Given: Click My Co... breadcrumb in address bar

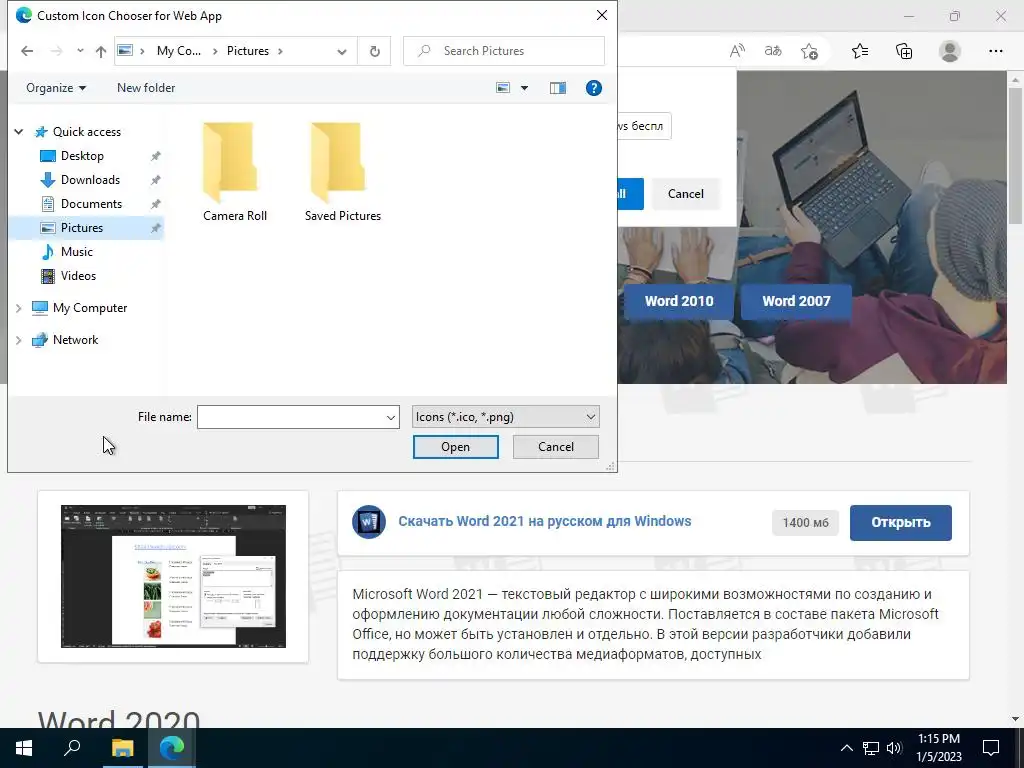Looking at the screenshot, I should (x=178, y=51).
